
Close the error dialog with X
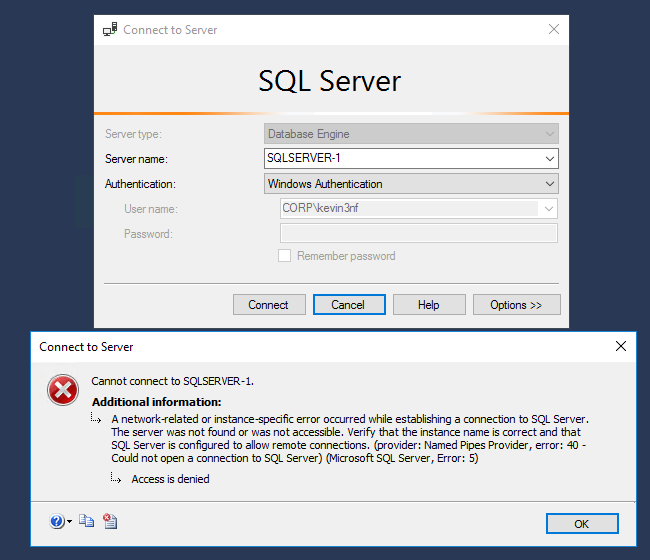(x=621, y=346)
